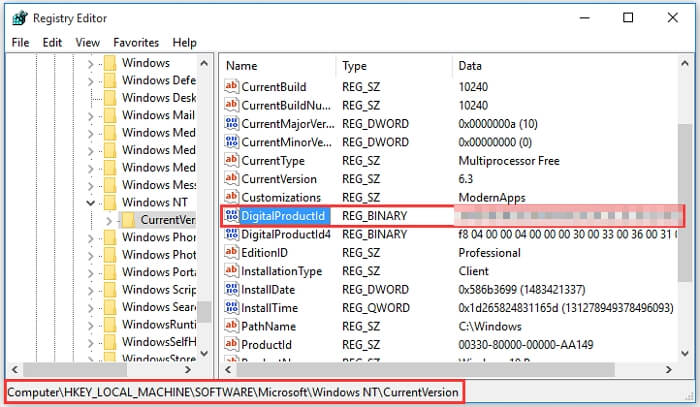Screen dimensions: 700x407
Task: Collapse the Windows NT tree node
Action: [x=91, y=202]
